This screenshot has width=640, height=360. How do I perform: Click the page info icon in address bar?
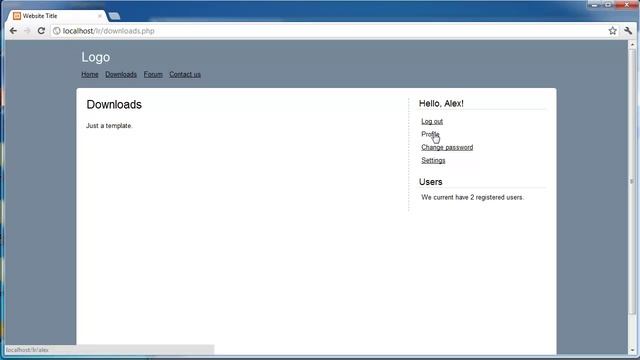[57, 31]
